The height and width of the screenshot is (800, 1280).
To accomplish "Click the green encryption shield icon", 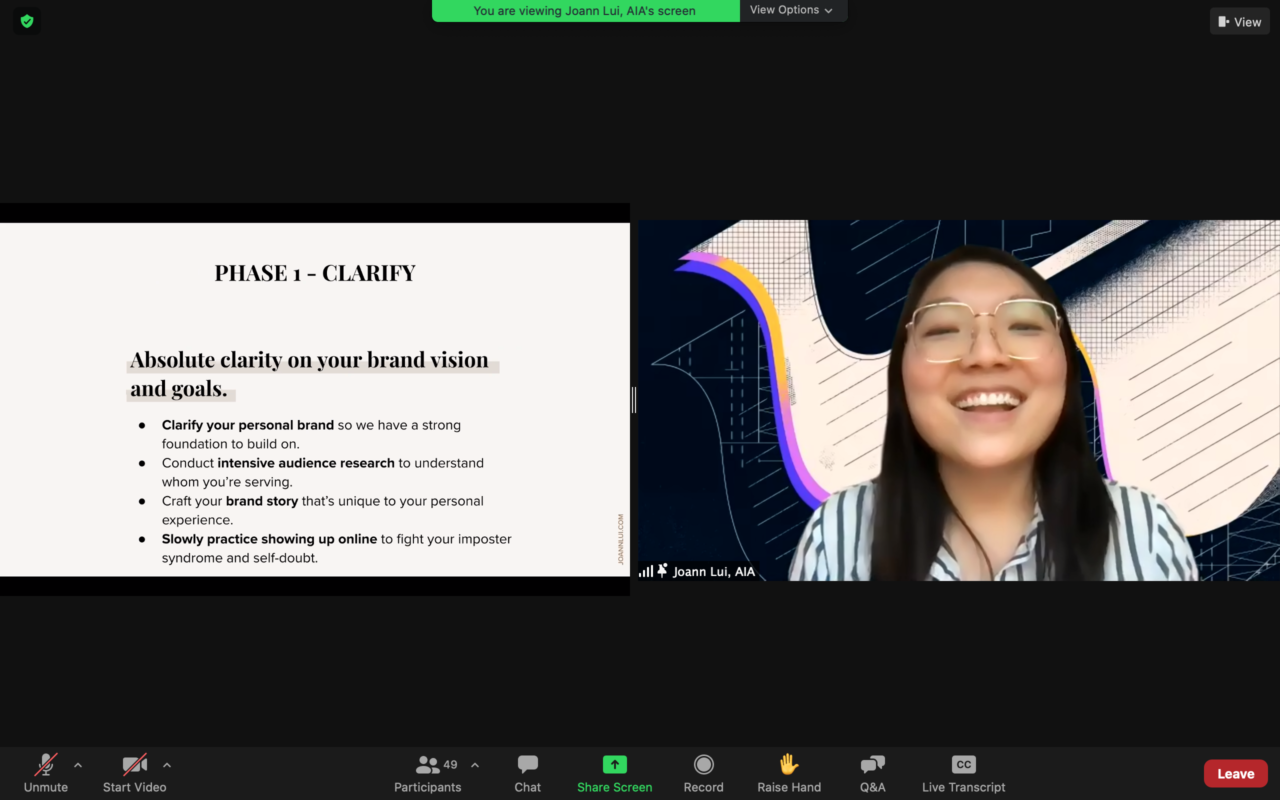I will (27, 21).
